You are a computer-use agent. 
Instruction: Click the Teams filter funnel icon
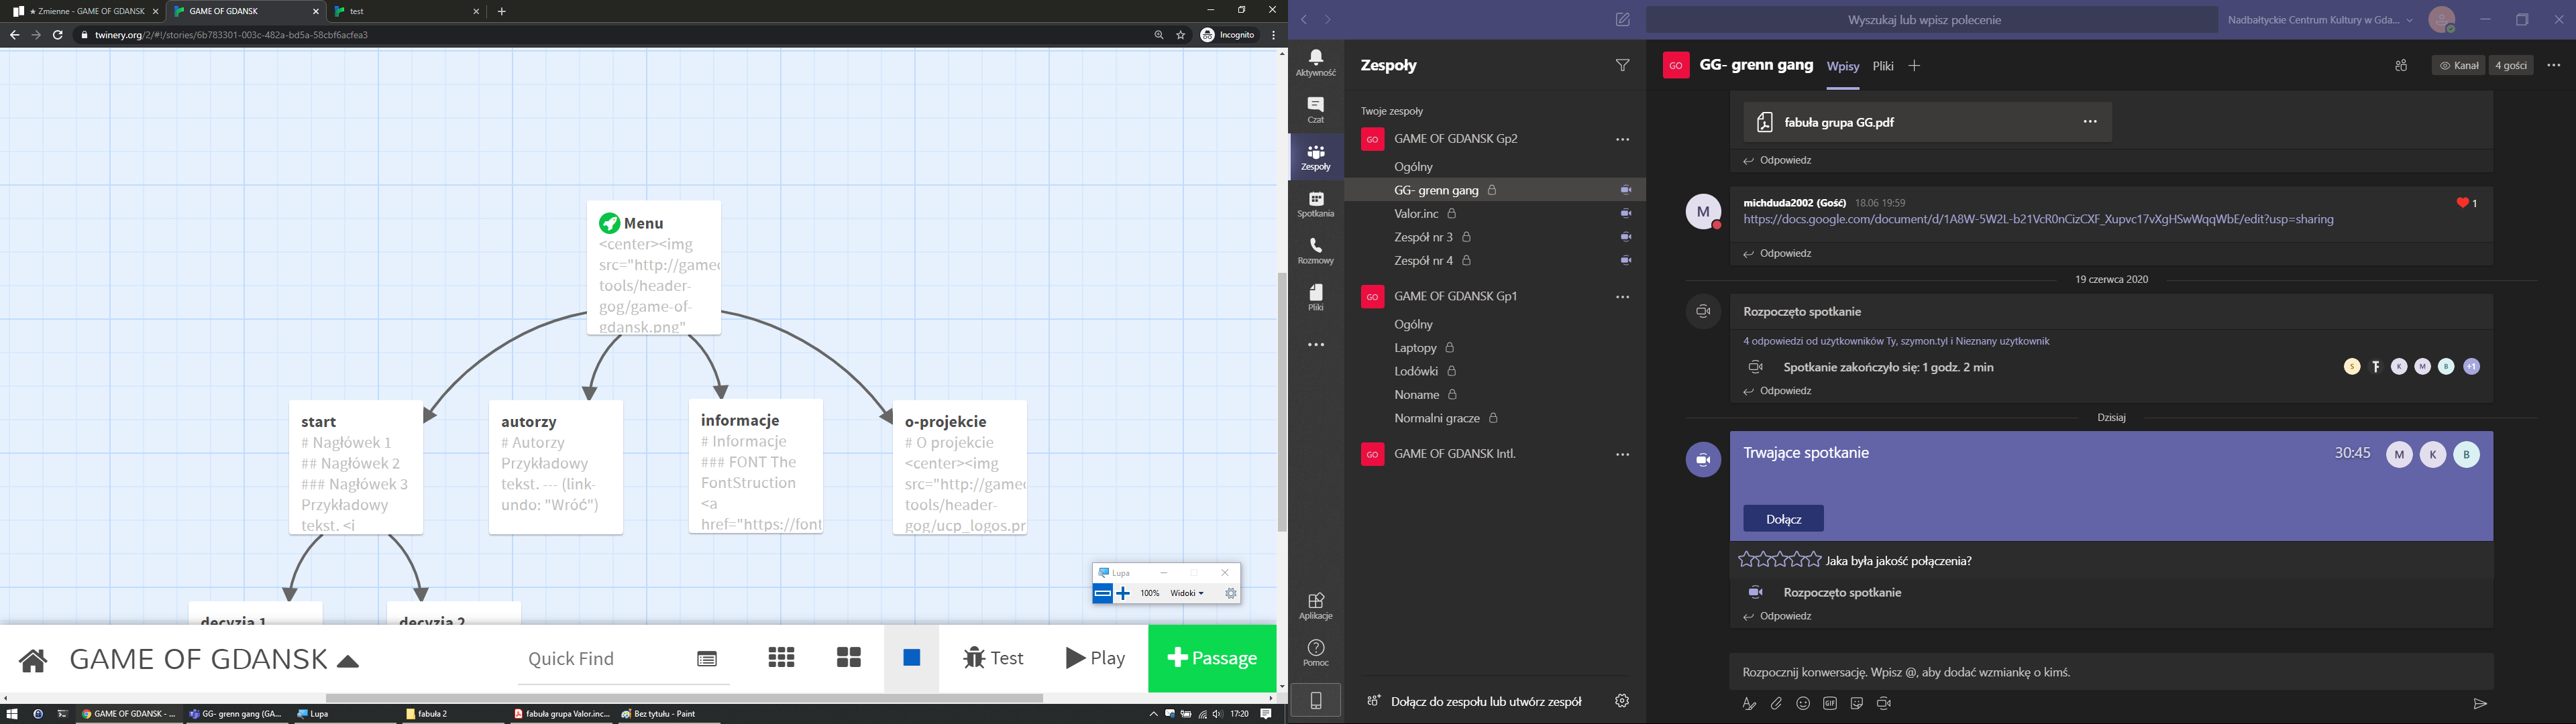coord(1622,66)
